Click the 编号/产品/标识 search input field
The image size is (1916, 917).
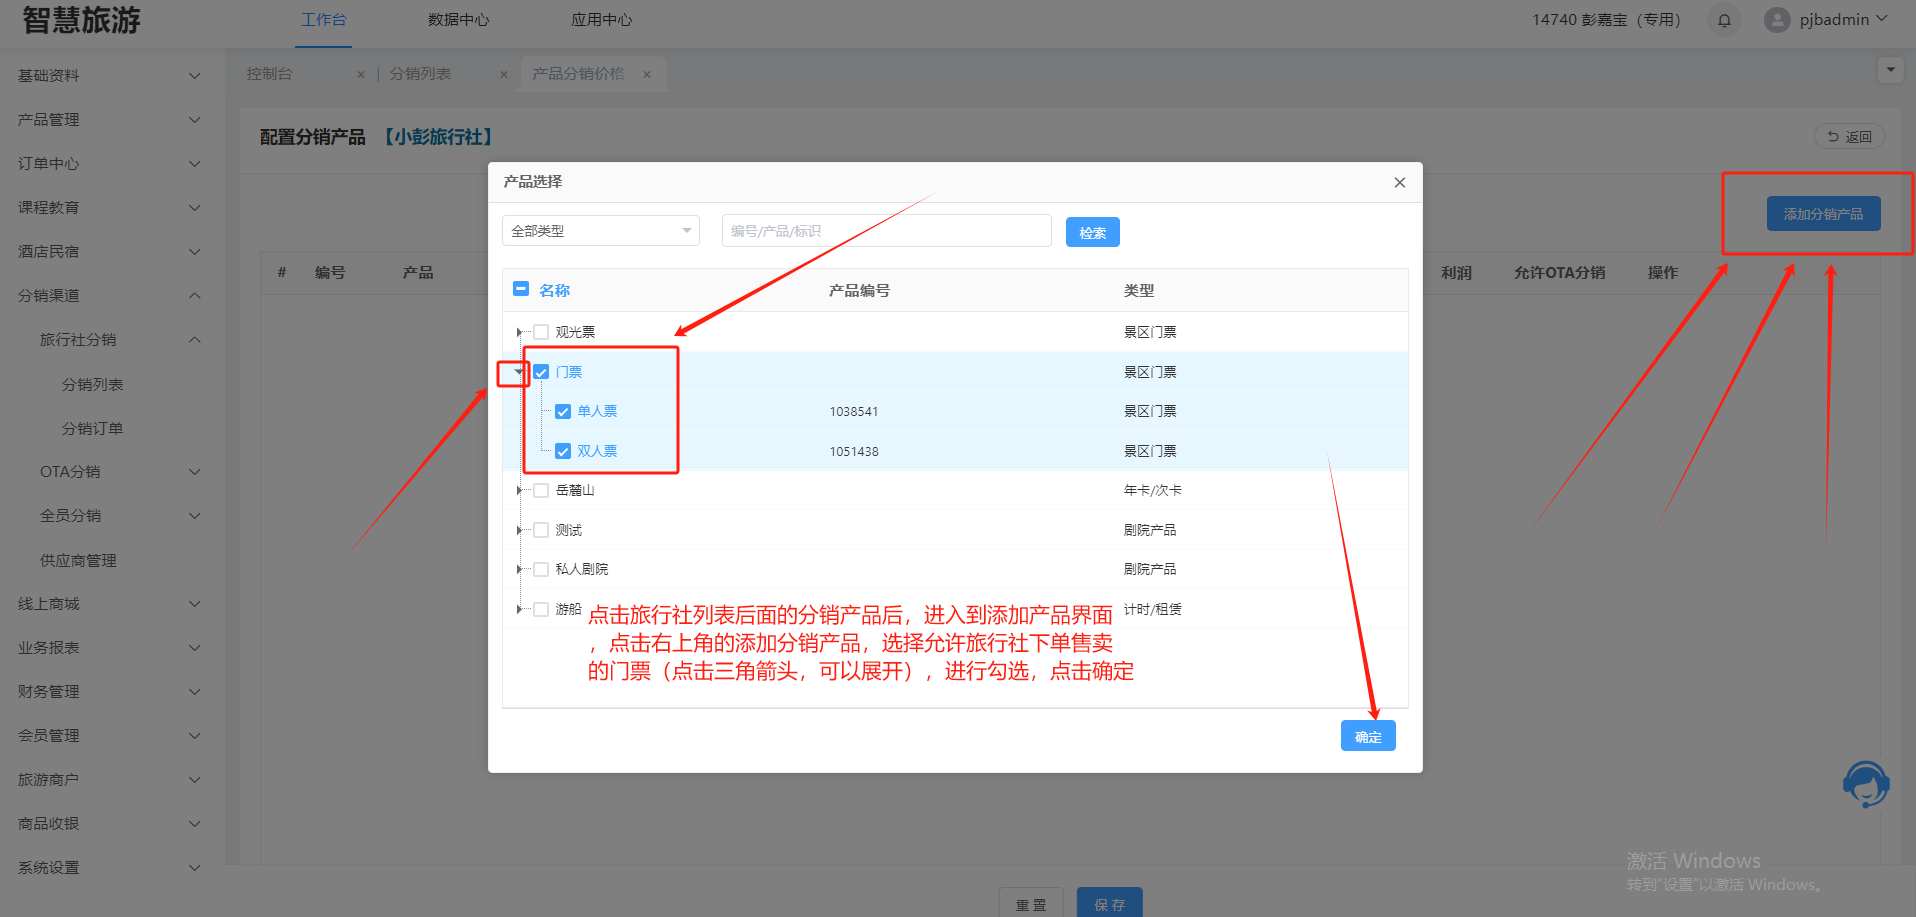click(886, 231)
